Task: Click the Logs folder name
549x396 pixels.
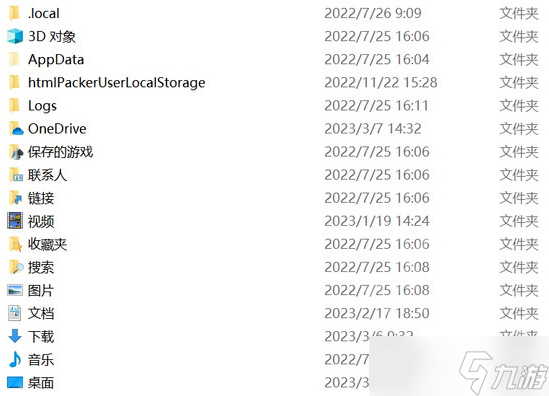Action: coord(42,106)
